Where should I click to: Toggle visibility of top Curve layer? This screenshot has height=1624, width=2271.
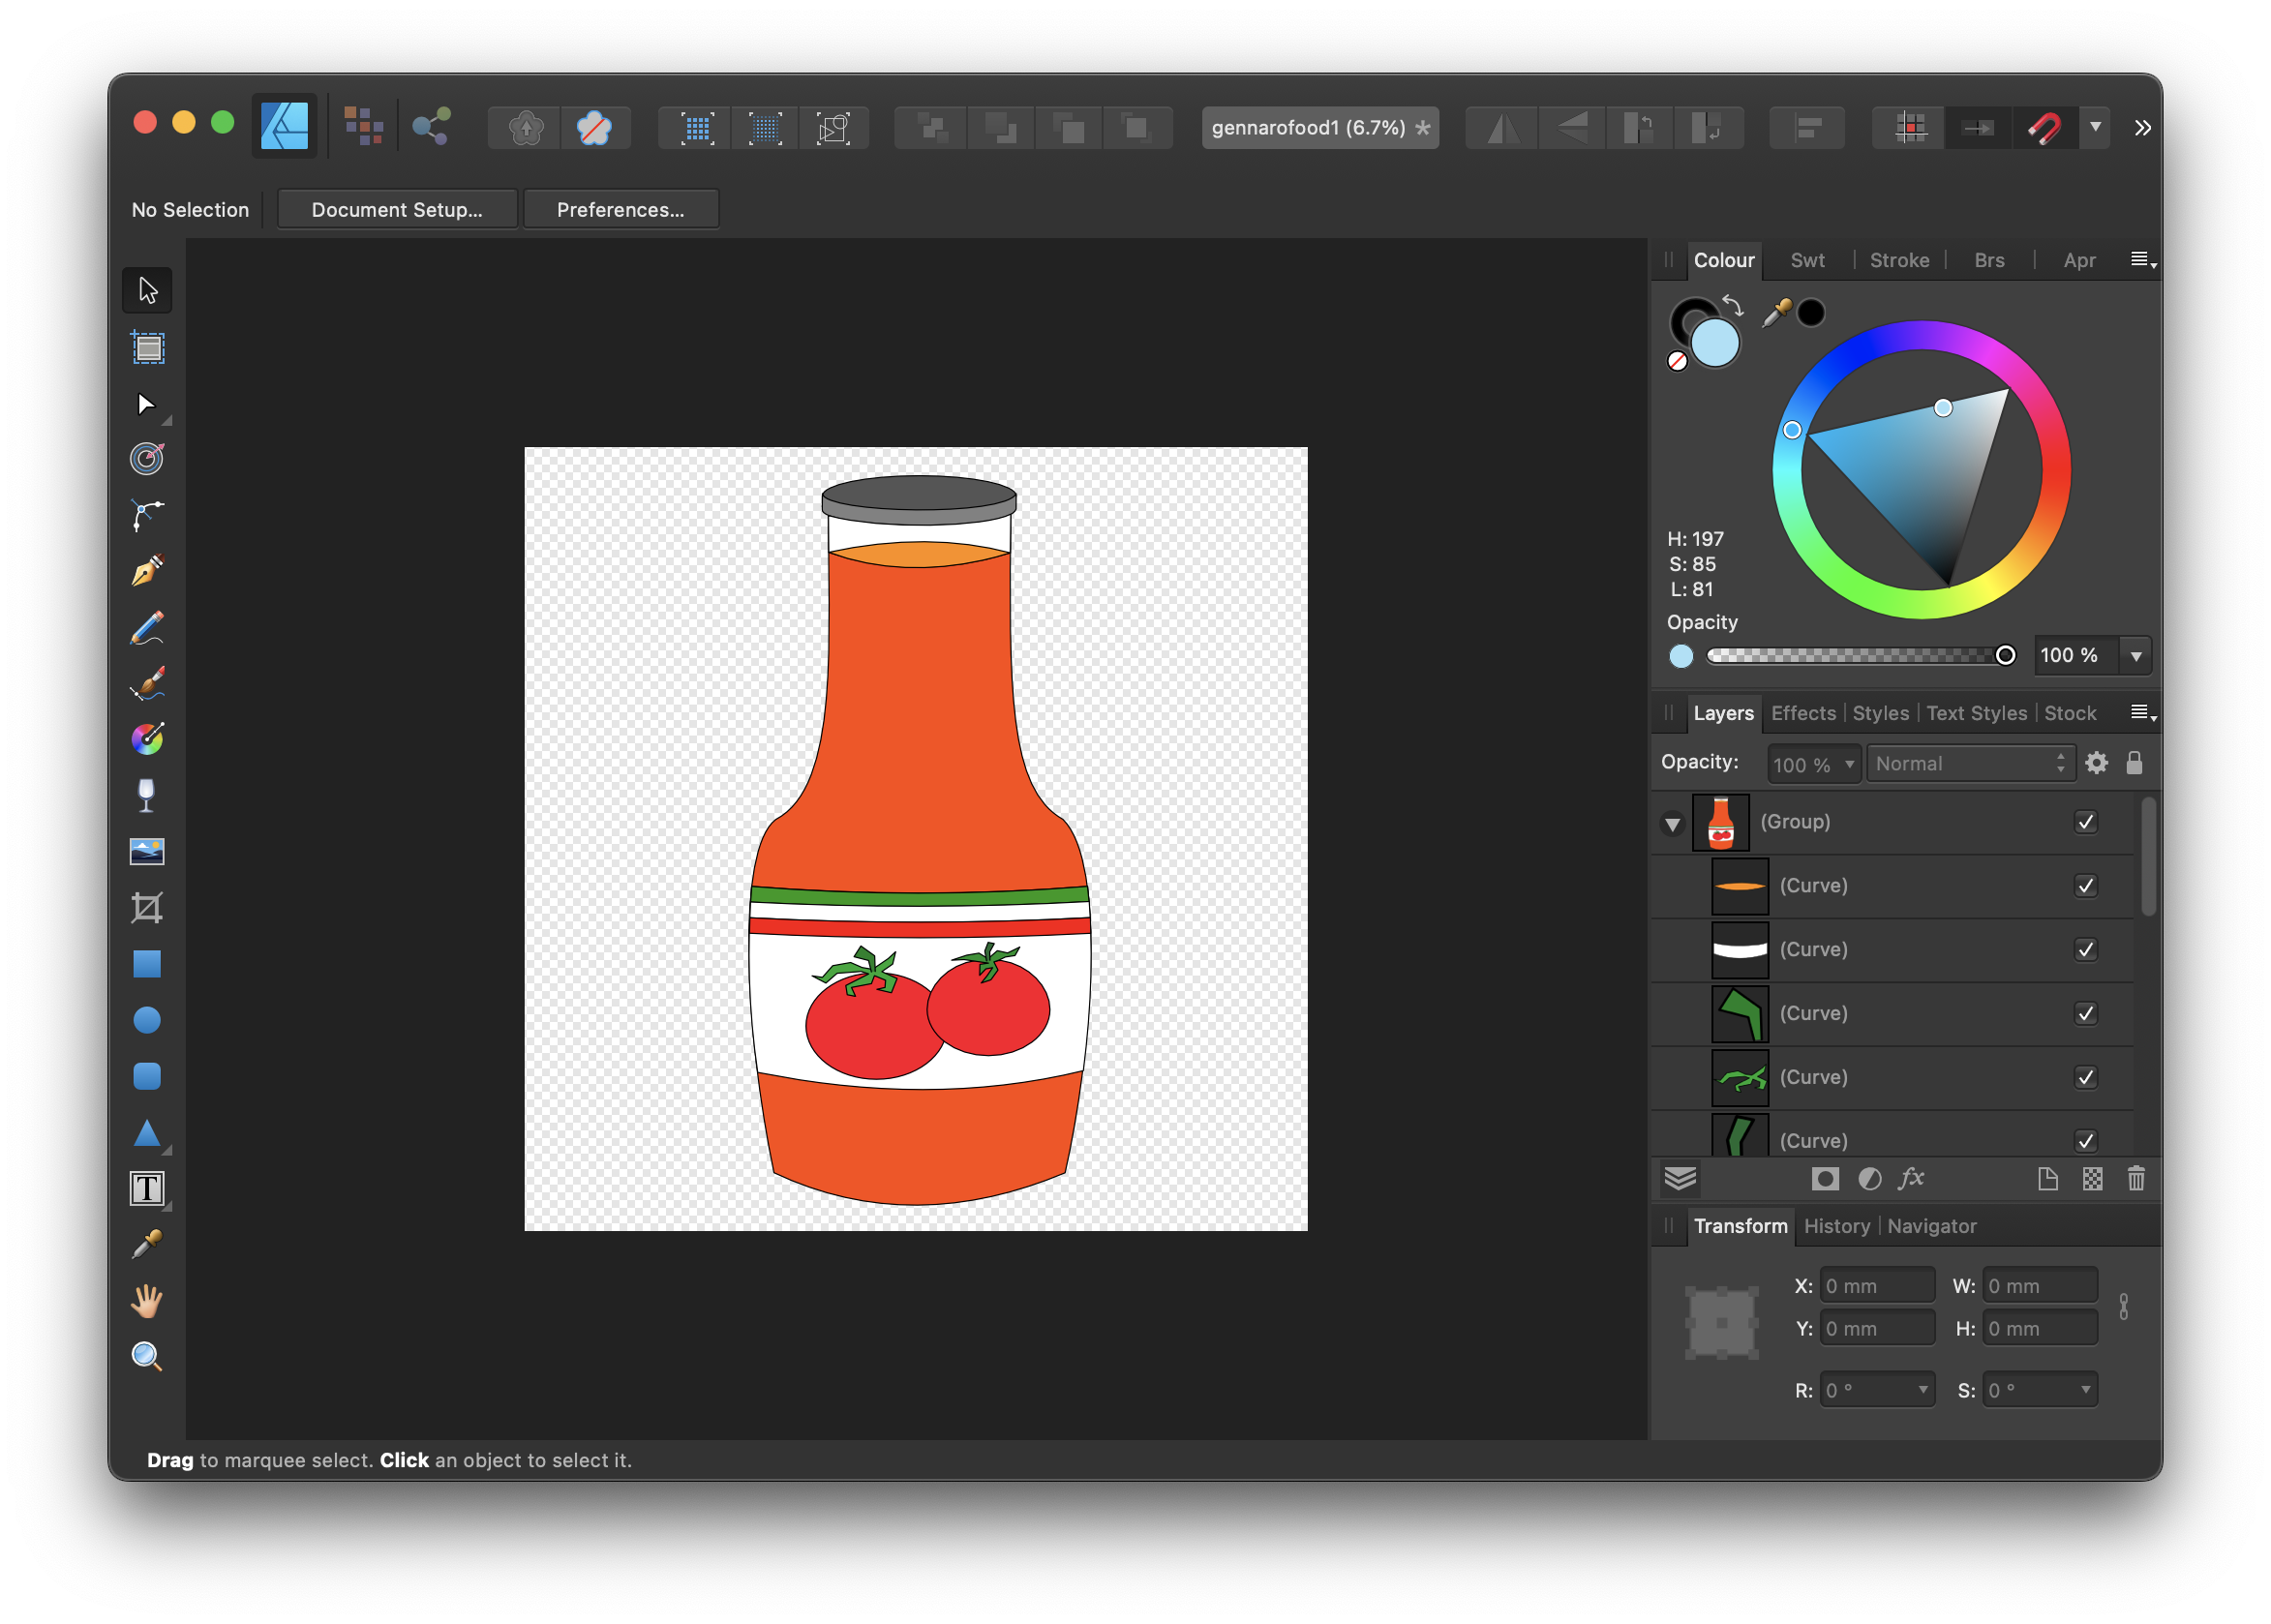click(x=2086, y=886)
